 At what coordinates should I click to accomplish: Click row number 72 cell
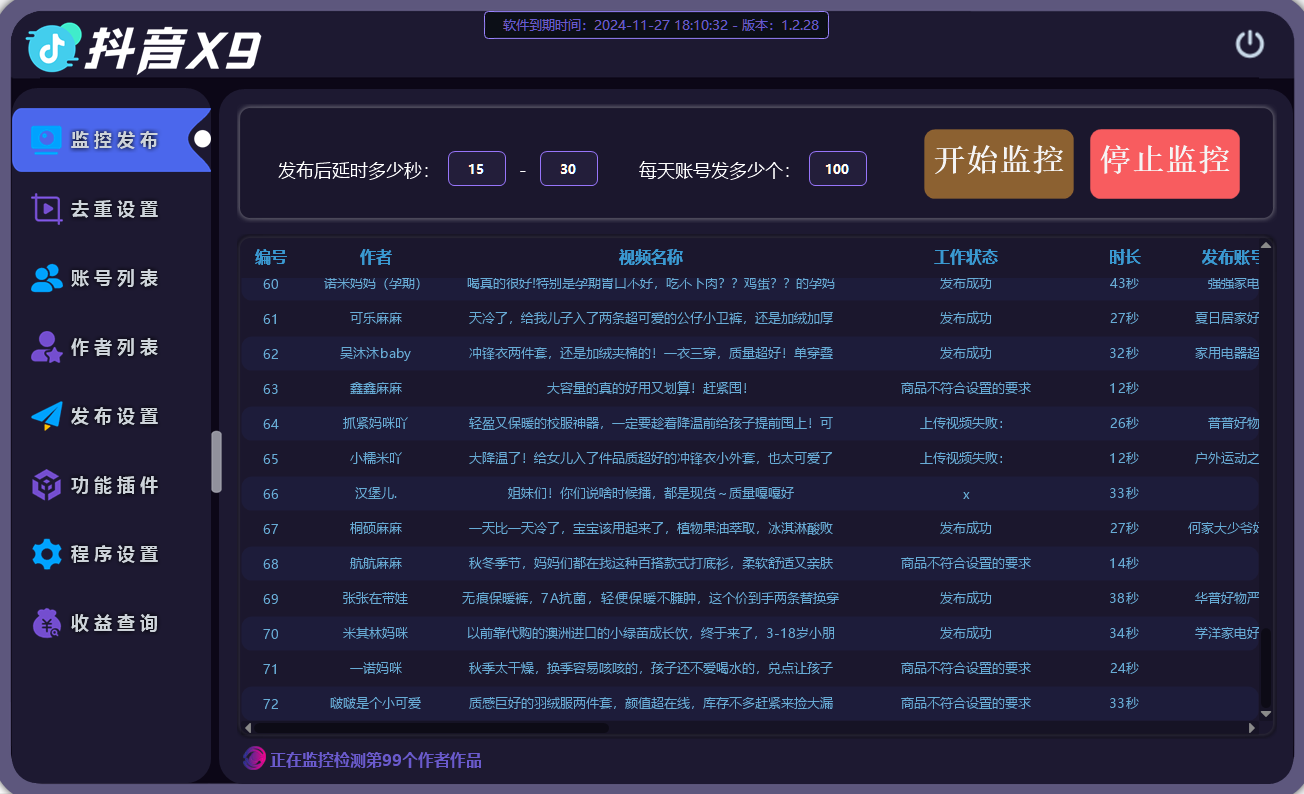(x=271, y=704)
